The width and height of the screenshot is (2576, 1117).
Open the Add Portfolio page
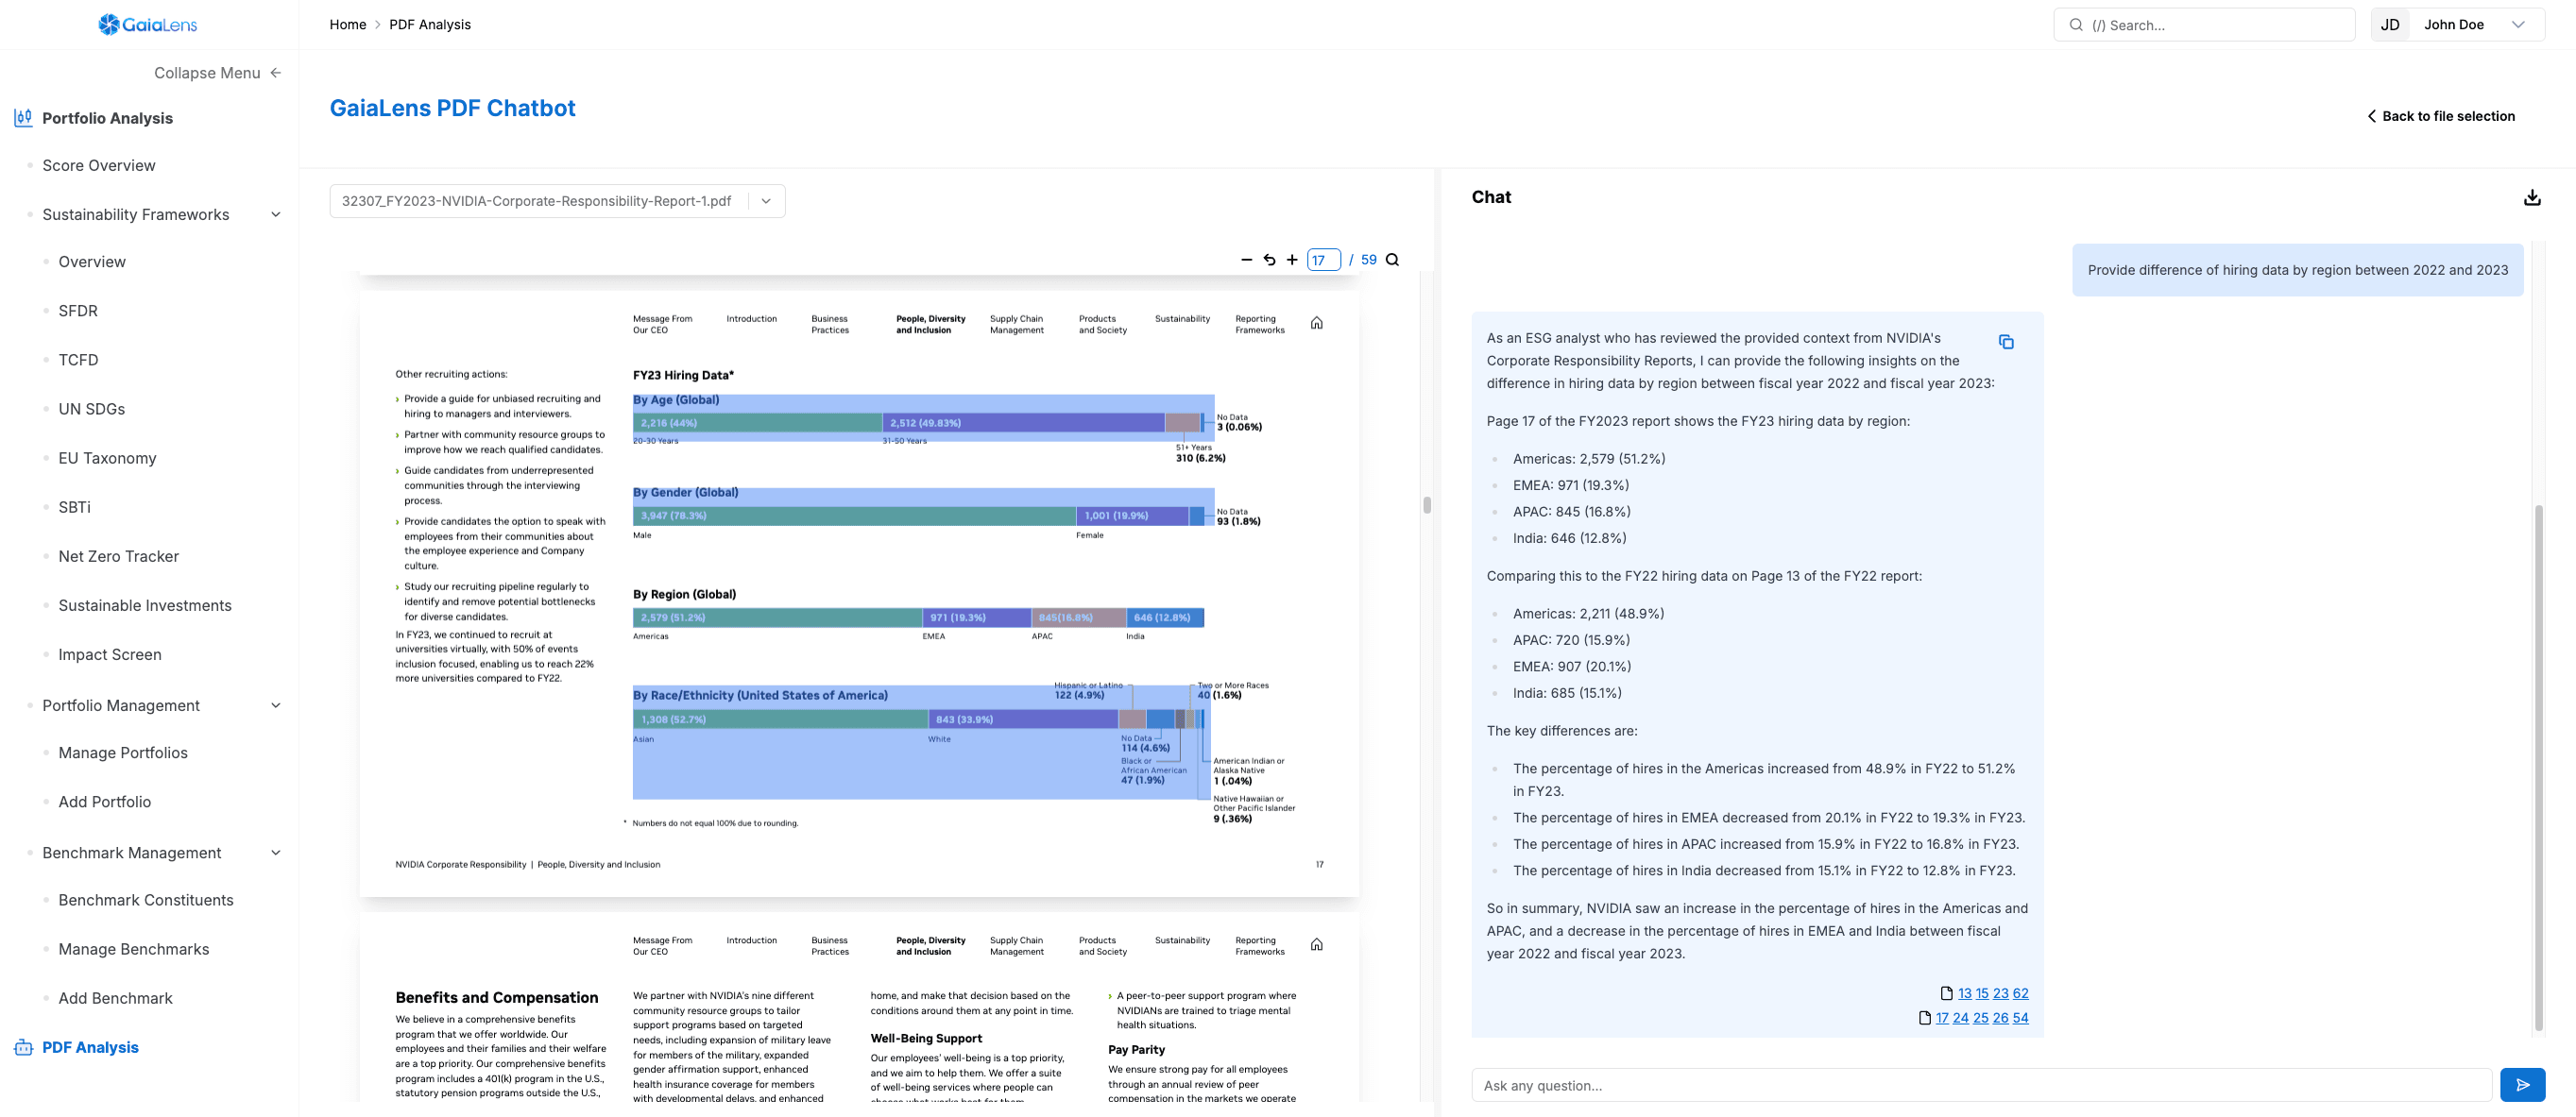pos(105,802)
